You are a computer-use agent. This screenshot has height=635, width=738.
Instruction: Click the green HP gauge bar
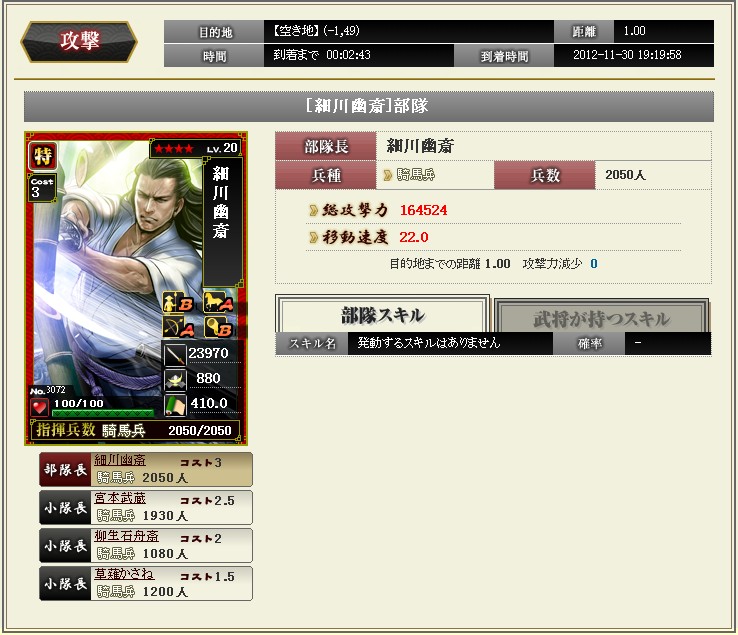click(103, 413)
